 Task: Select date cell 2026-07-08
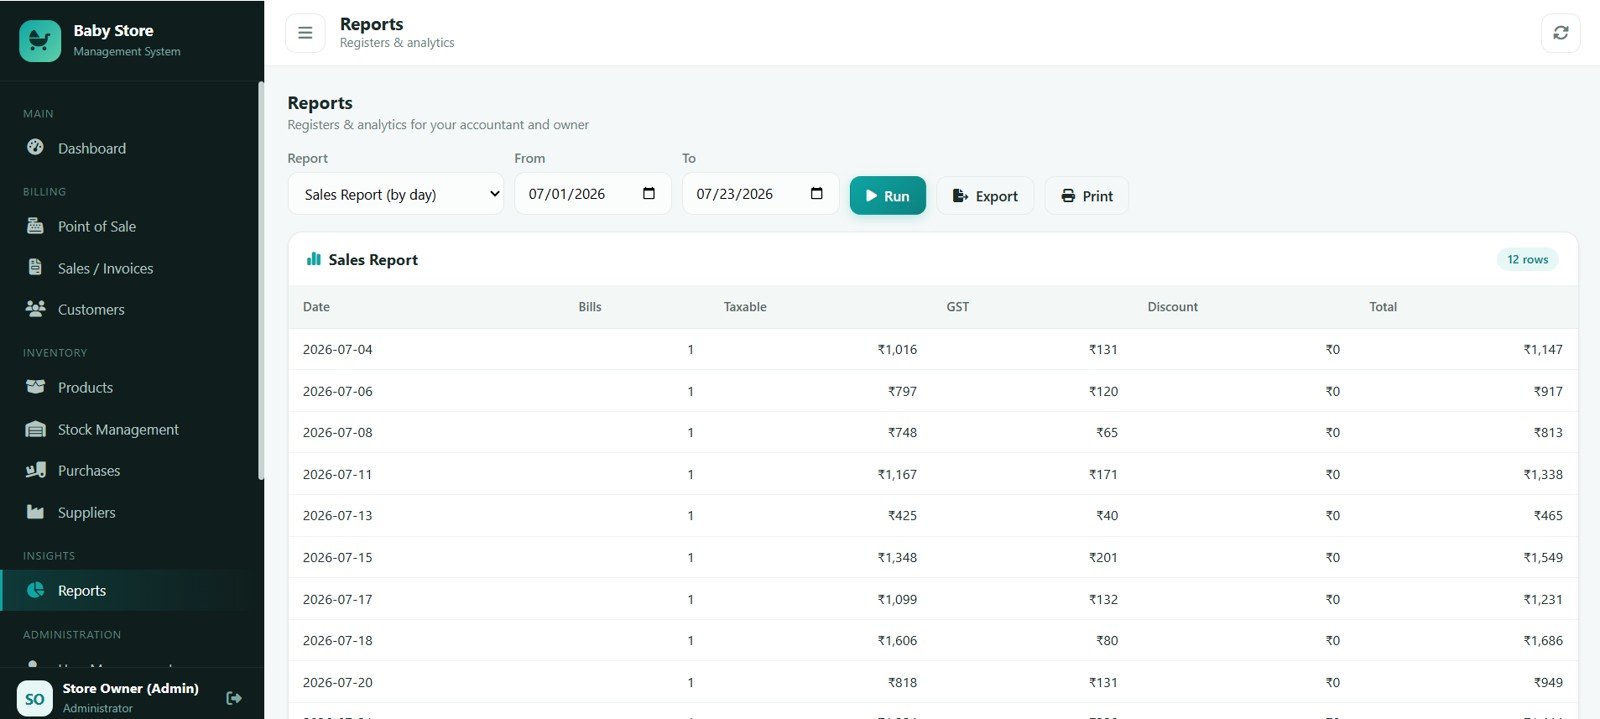[x=338, y=432]
